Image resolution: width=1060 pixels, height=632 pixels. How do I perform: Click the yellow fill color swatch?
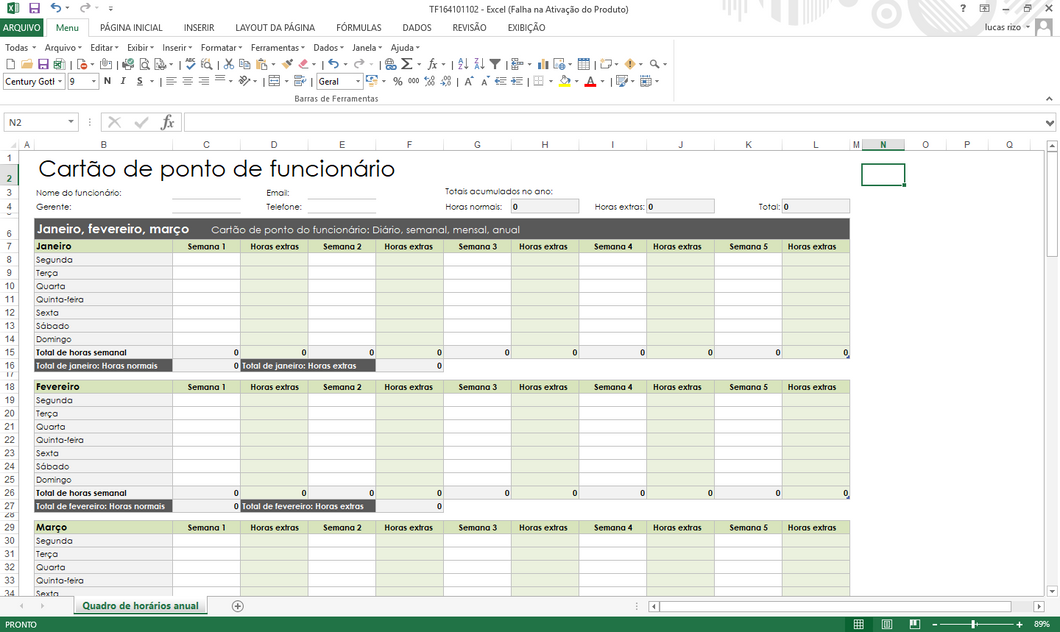[564, 82]
